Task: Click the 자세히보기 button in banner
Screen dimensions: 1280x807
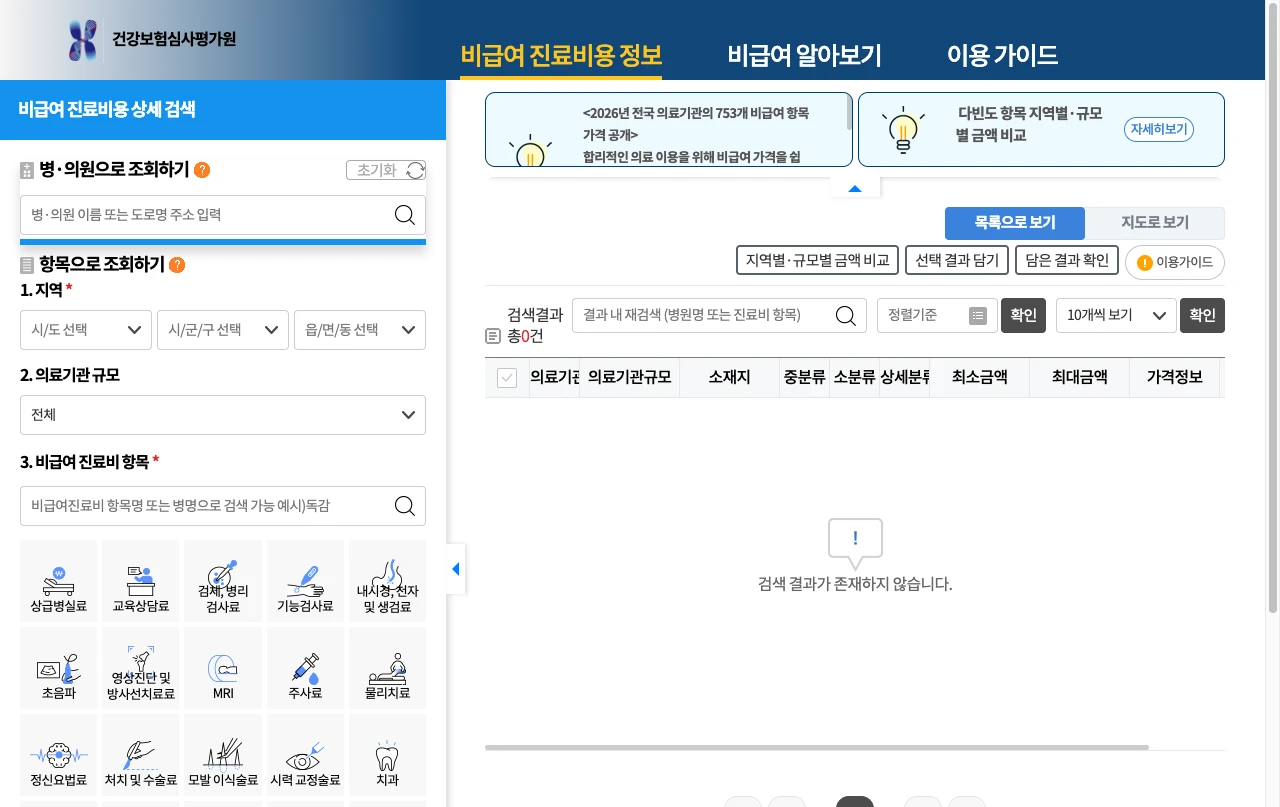Action: (x=1159, y=130)
